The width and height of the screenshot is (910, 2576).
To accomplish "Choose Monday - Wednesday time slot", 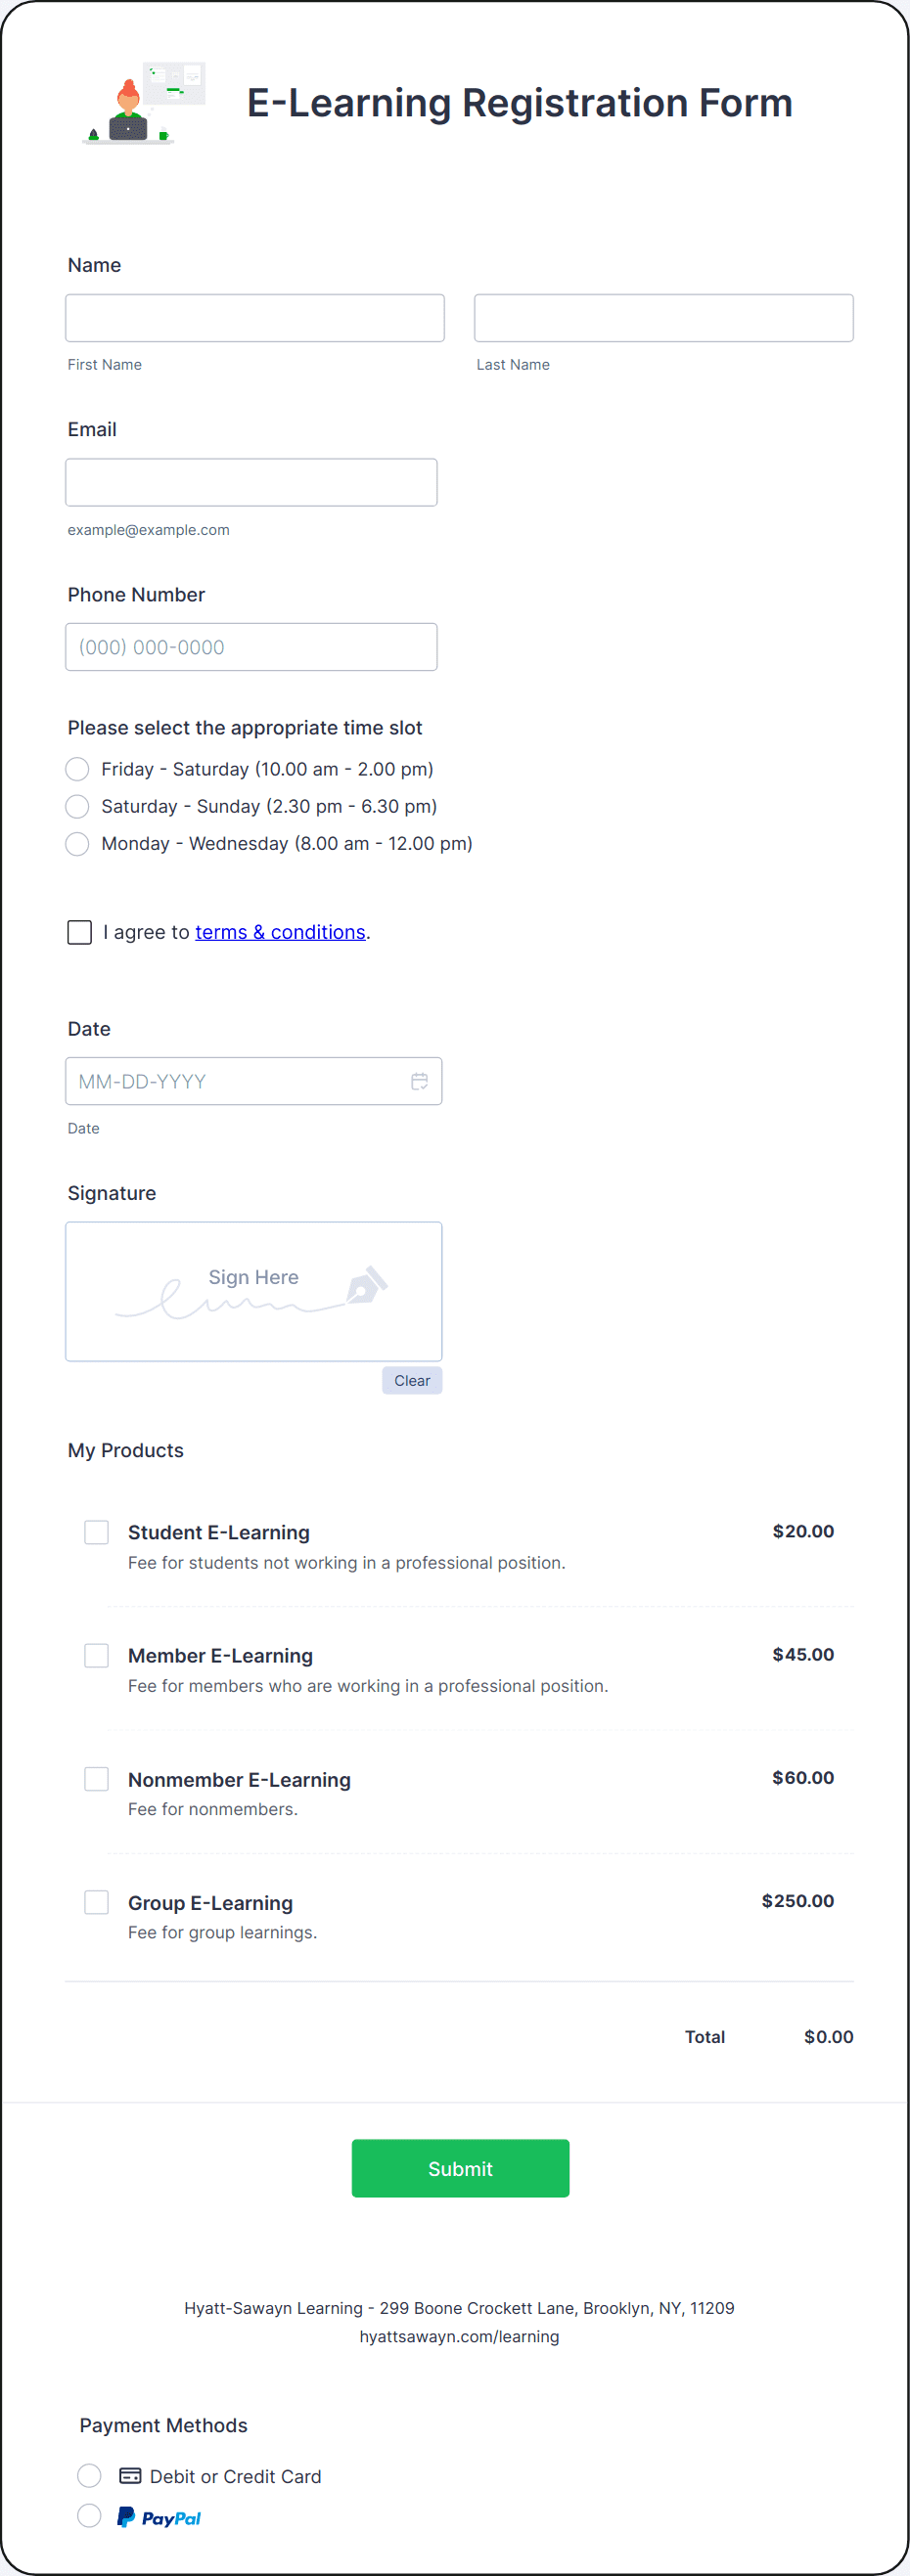I will pos(77,844).
